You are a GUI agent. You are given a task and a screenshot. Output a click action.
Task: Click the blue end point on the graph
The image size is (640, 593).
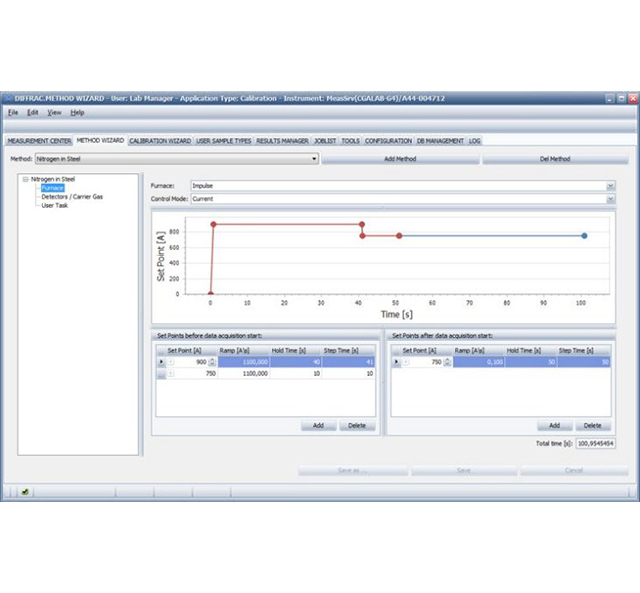[584, 236]
